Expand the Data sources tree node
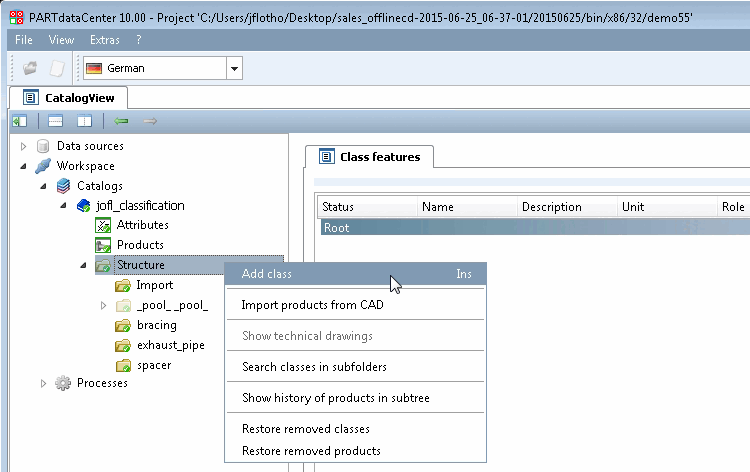Image resolution: width=750 pixels, height=472 pixels. [24, 146]
